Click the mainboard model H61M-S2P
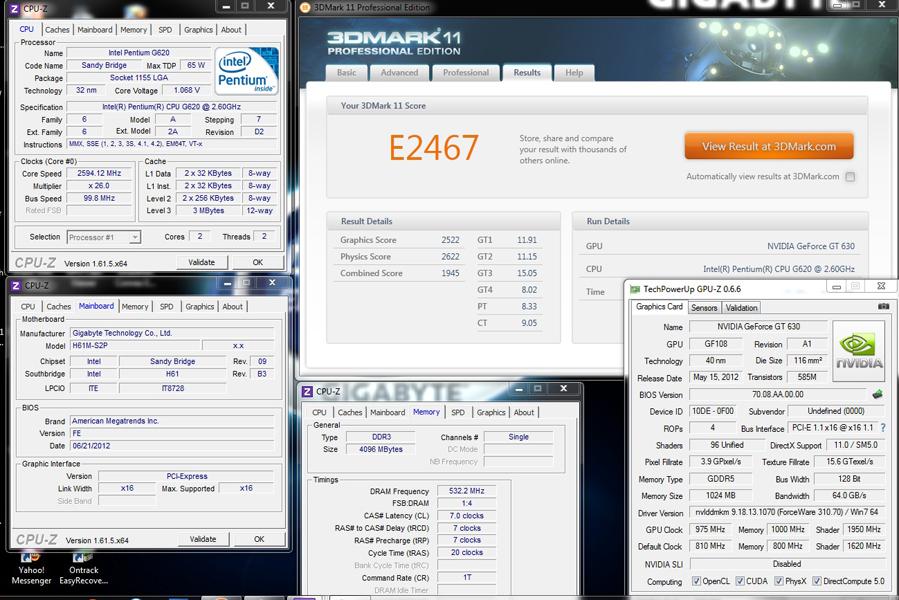This screenshot has width=899, height=600. [135, 345]
